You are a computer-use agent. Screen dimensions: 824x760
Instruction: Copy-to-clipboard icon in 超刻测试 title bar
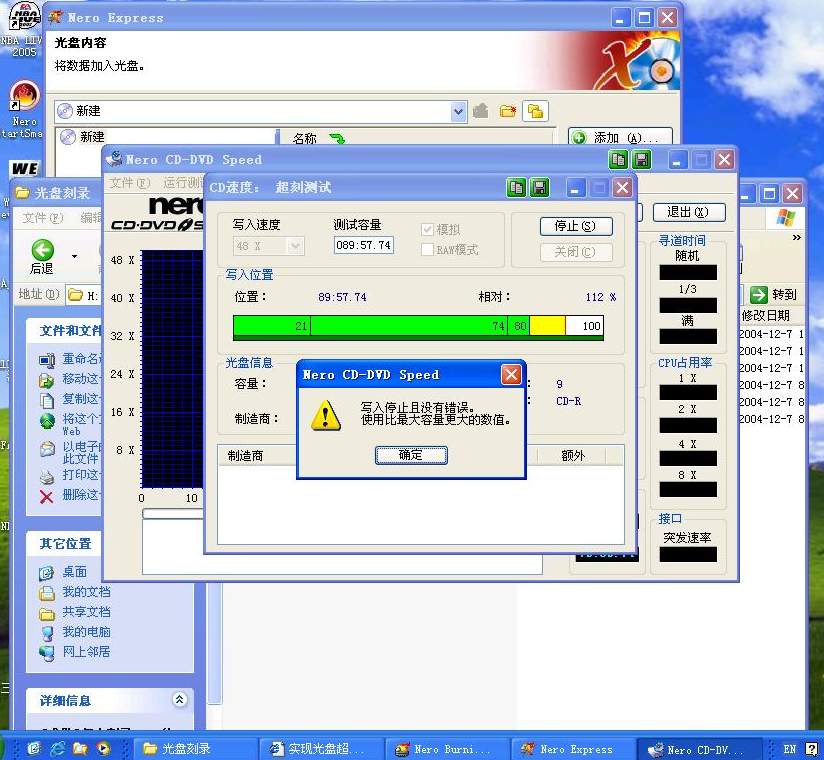pyautogui.click(x=517, y=187)
